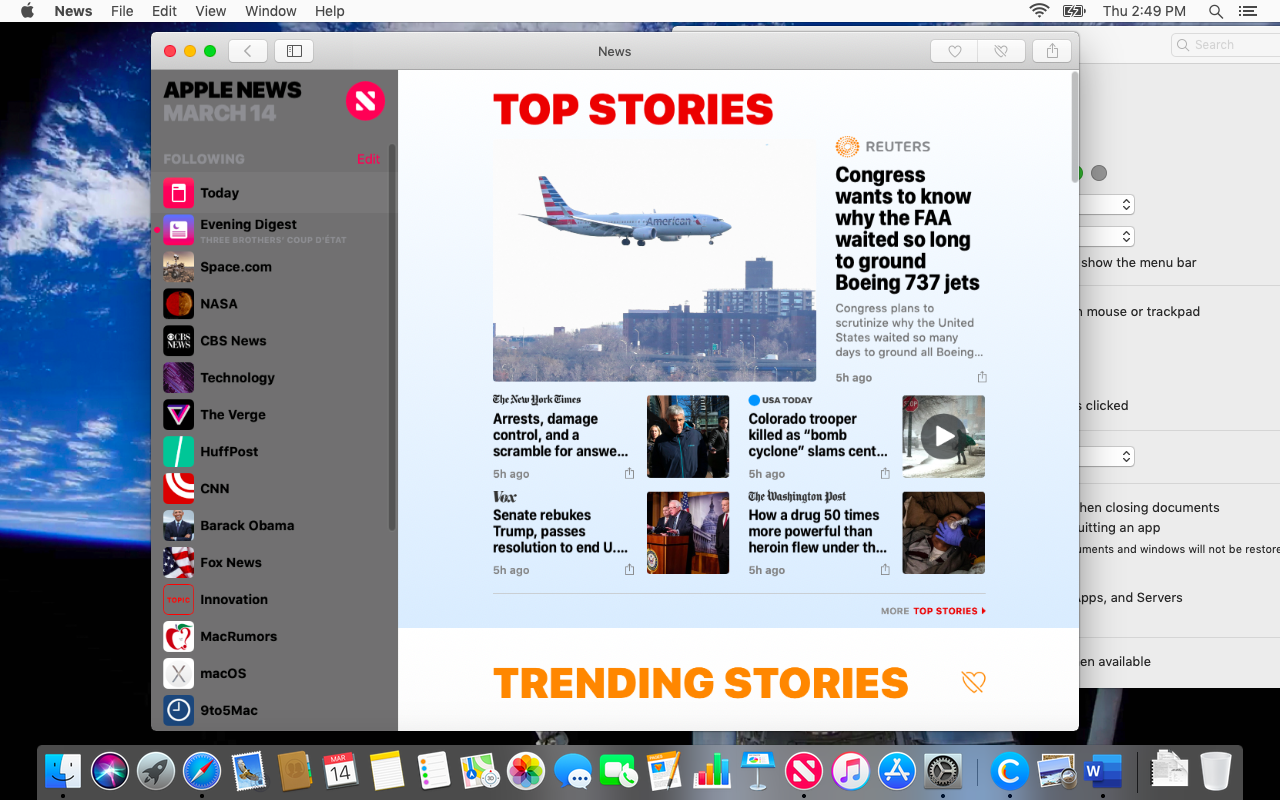This screenshot has width=1280, height=800.
Task: Click the Senate press conference thumbnail
Action: [x=688, y=532]
